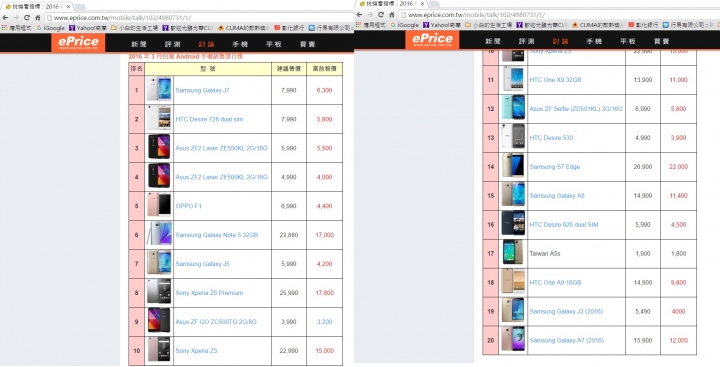Go back in the right browser window

(x=360, y=15)
